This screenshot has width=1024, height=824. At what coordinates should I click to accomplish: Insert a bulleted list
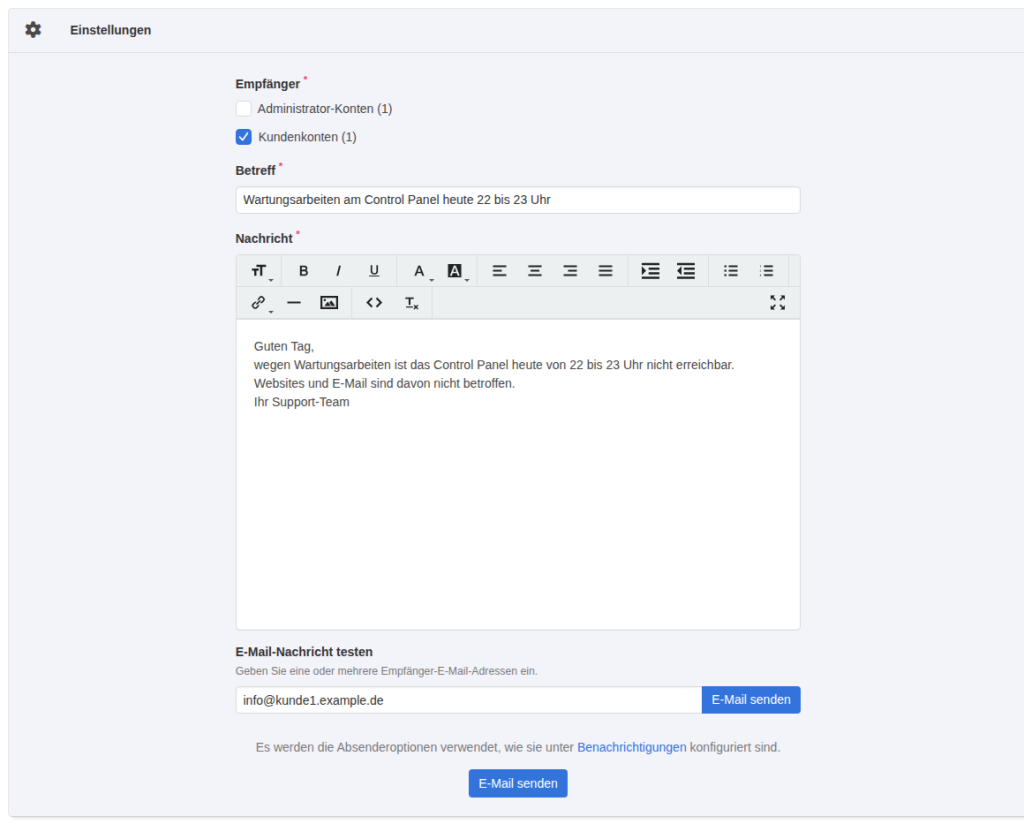[x=731, y=271]
